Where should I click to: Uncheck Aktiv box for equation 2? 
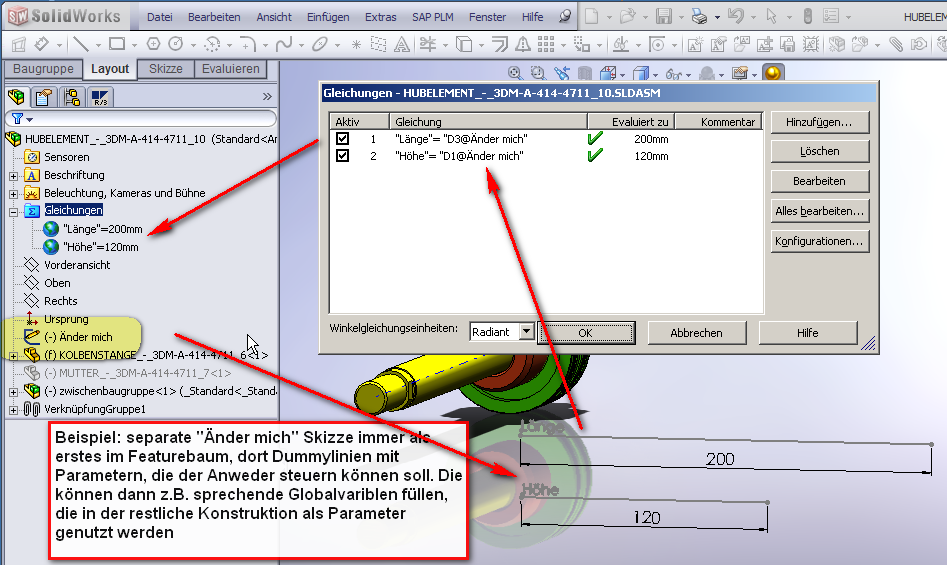pos(342,156)
